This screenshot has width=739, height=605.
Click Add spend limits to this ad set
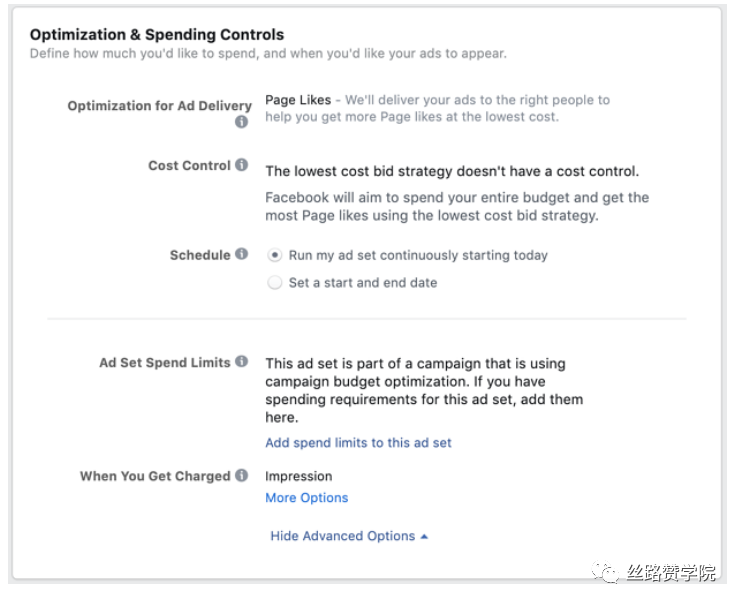coord(358,443)
